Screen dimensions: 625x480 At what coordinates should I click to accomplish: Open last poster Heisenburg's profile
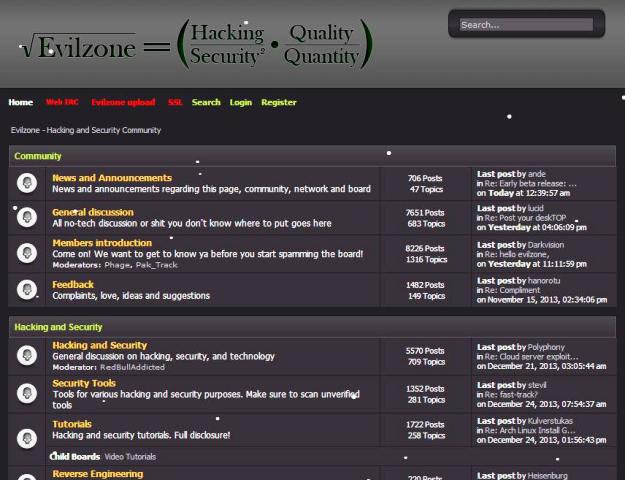click(x=548, y=476)
